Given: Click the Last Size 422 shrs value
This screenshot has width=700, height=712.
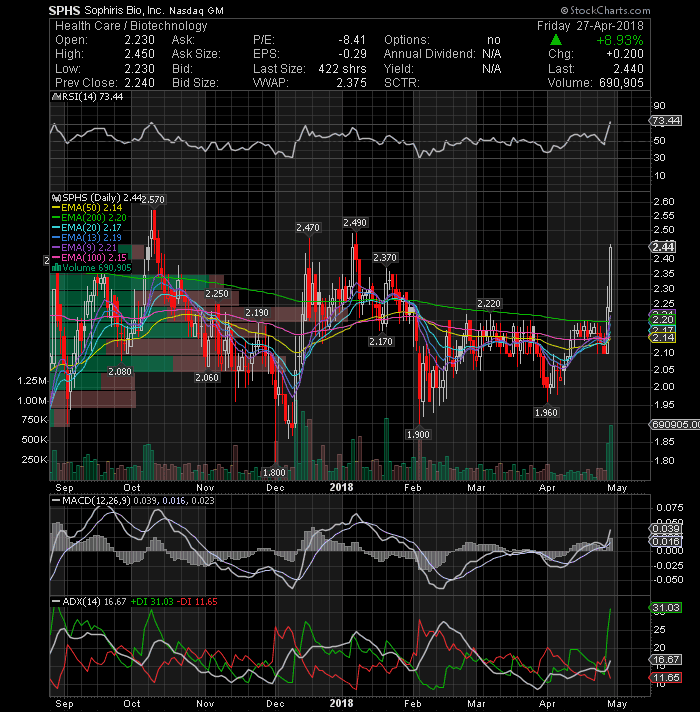Looking at the screenshot, I should (x=342, y=69).
